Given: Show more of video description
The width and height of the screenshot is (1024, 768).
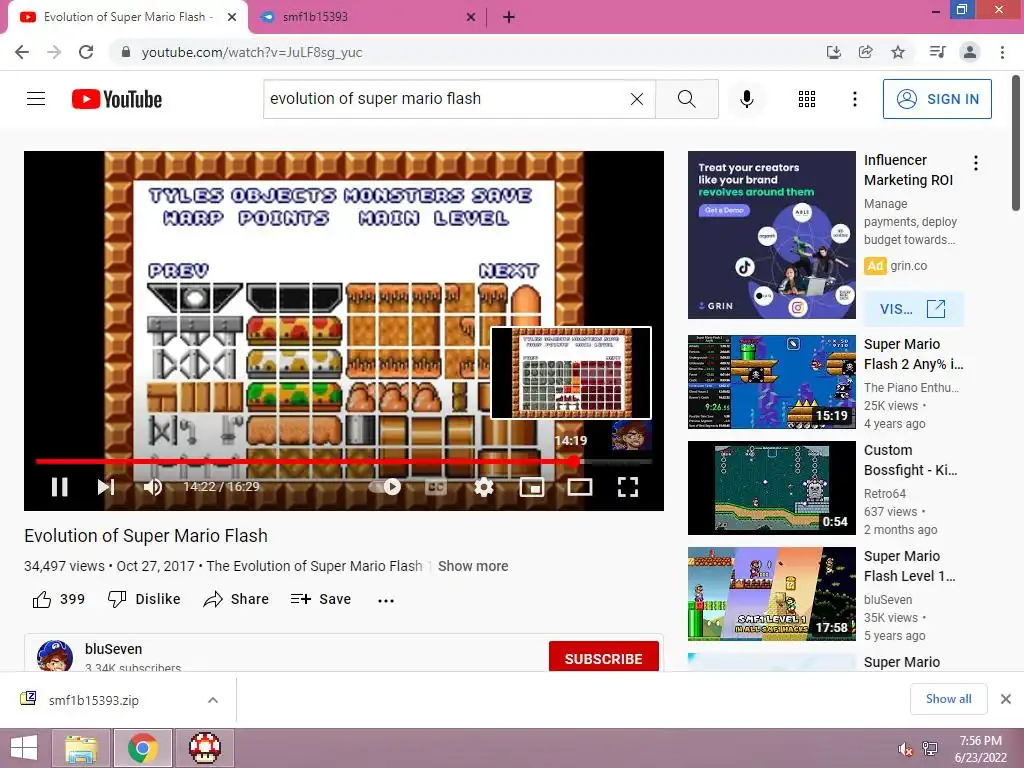Looking at the screenshot, I should click(x=473, y=566).
